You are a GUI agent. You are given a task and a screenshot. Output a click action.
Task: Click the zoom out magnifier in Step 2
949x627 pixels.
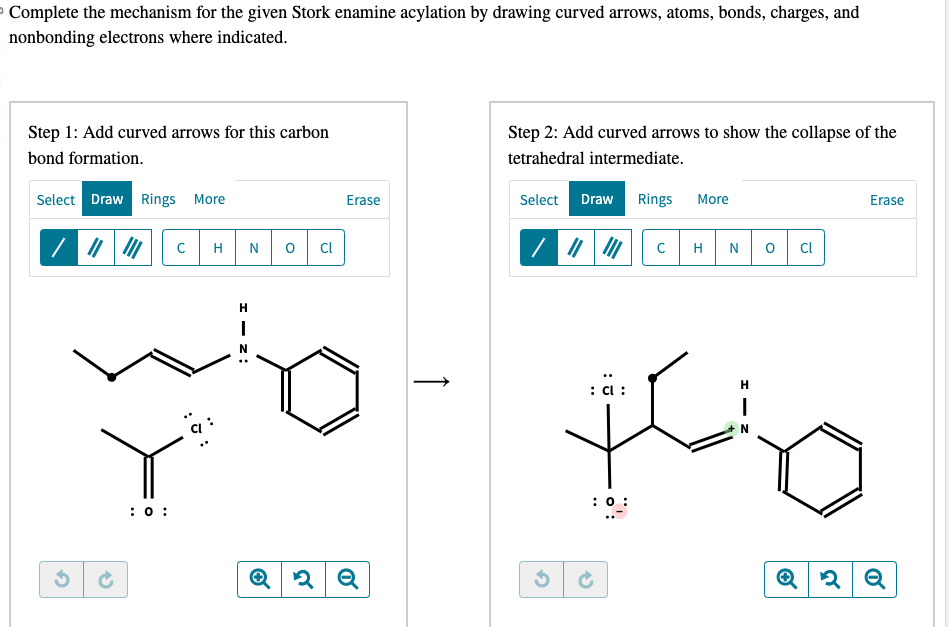[876, 579]
